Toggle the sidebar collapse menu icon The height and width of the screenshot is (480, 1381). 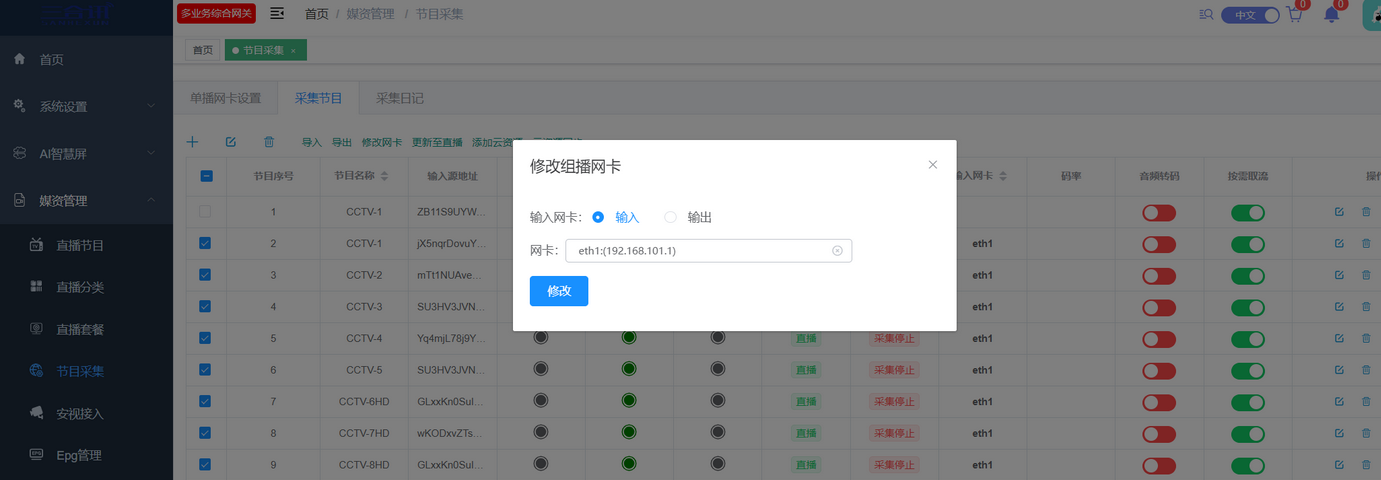(277, 13)
